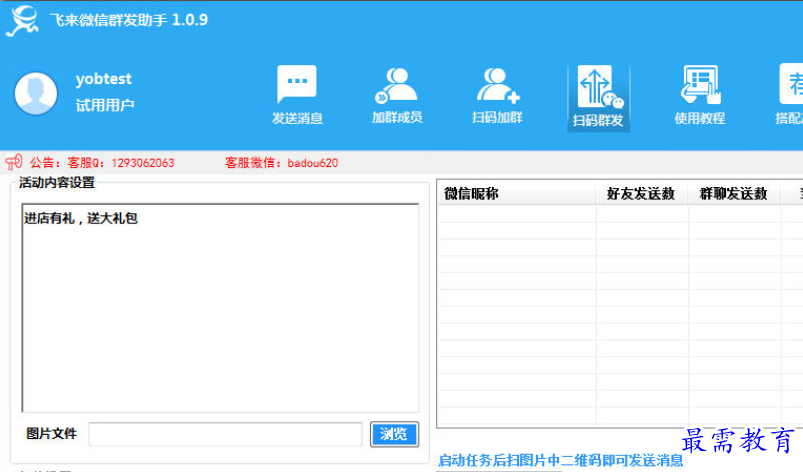
Task: Sort by the 微信昵称 column header
Action: [516, 194]
